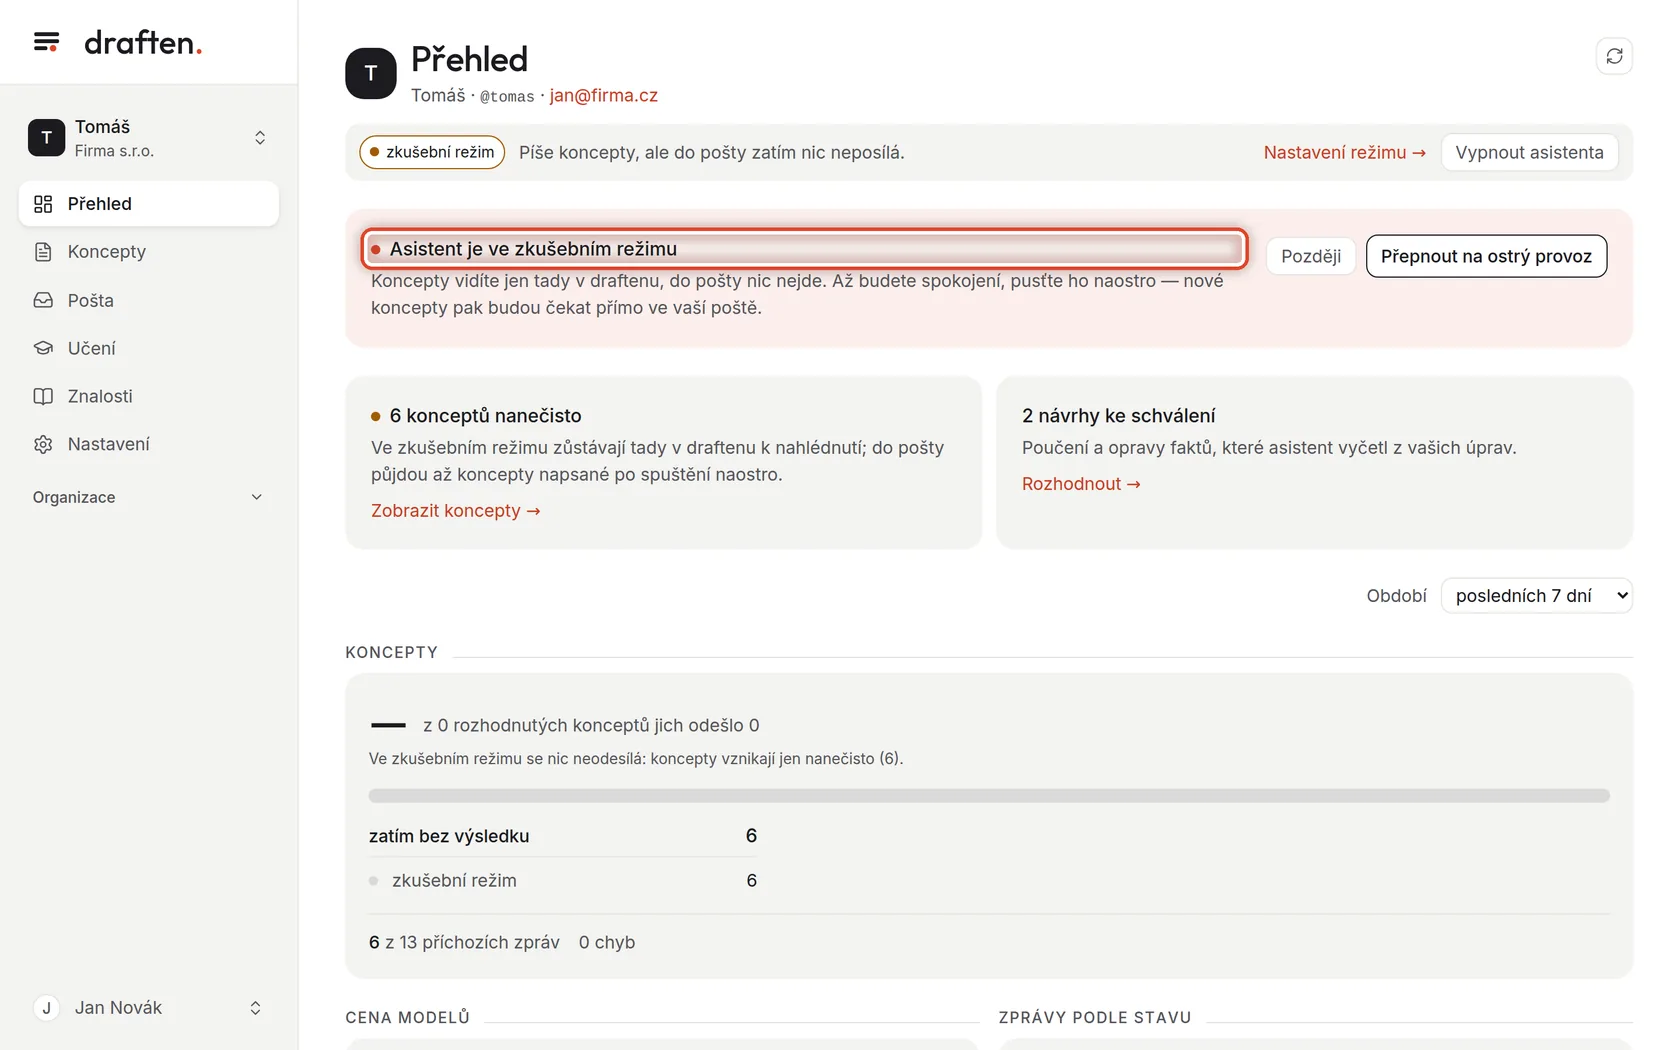The width and height of the screenshot is (1680, 1050).
Task: Switch to live mode with Přepnout na ostrý provoz
Action: [x=1486, y=256]
